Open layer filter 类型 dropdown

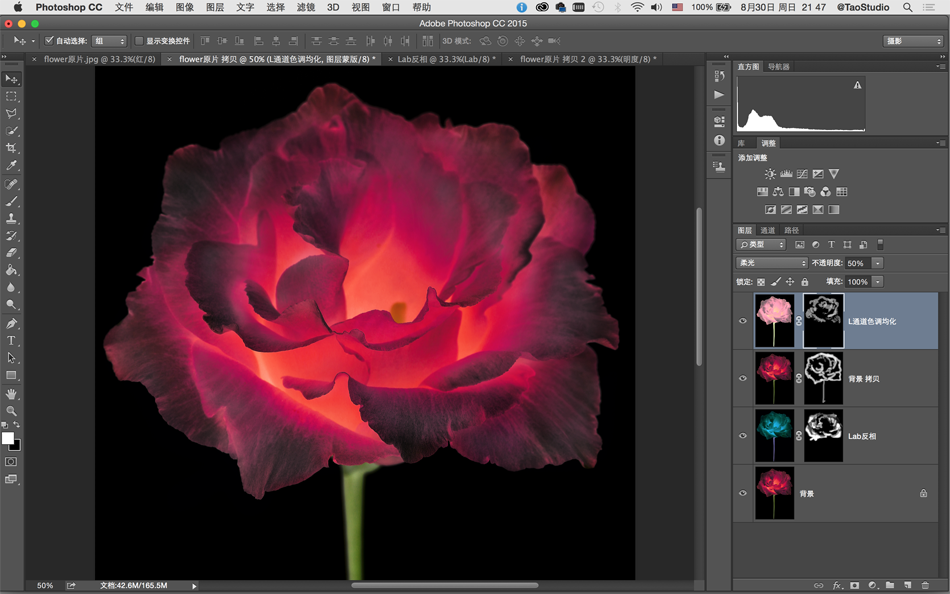761,244
